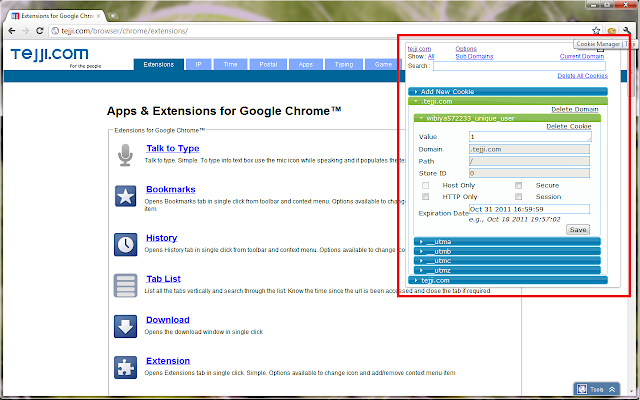Viewport: 640px width, 400px height.
Task: Expand the __utma cookie
Action: [507, 242]
